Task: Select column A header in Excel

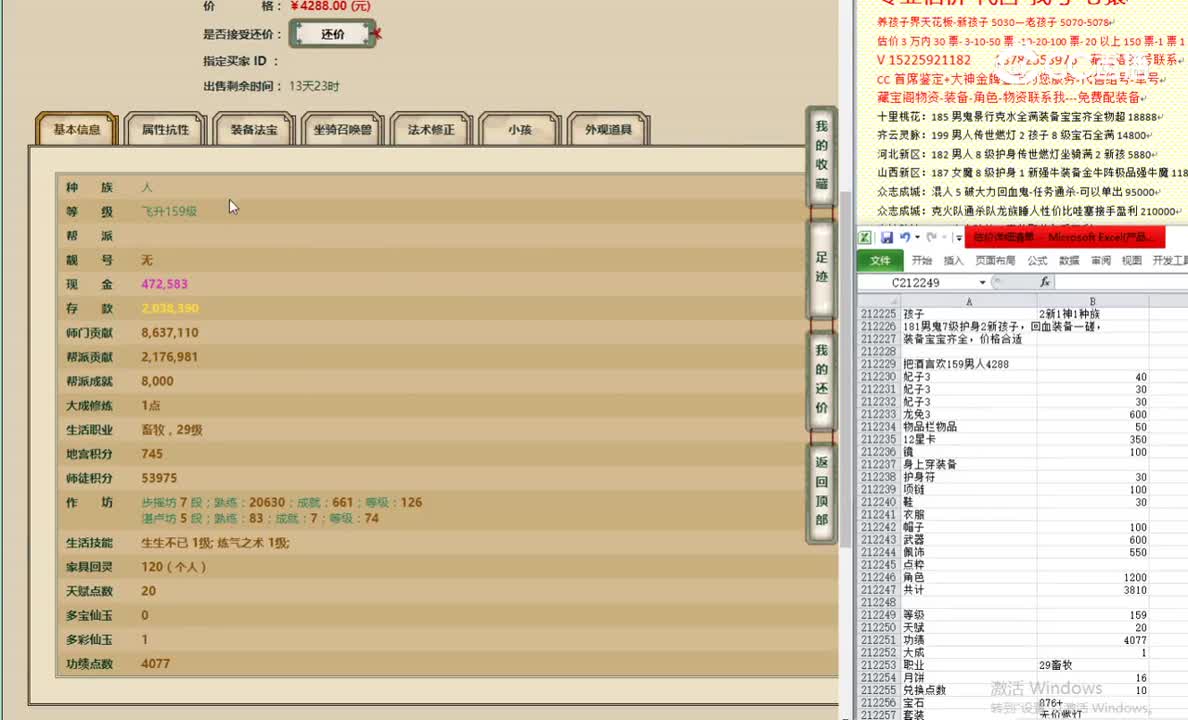Action: point(968,302)
